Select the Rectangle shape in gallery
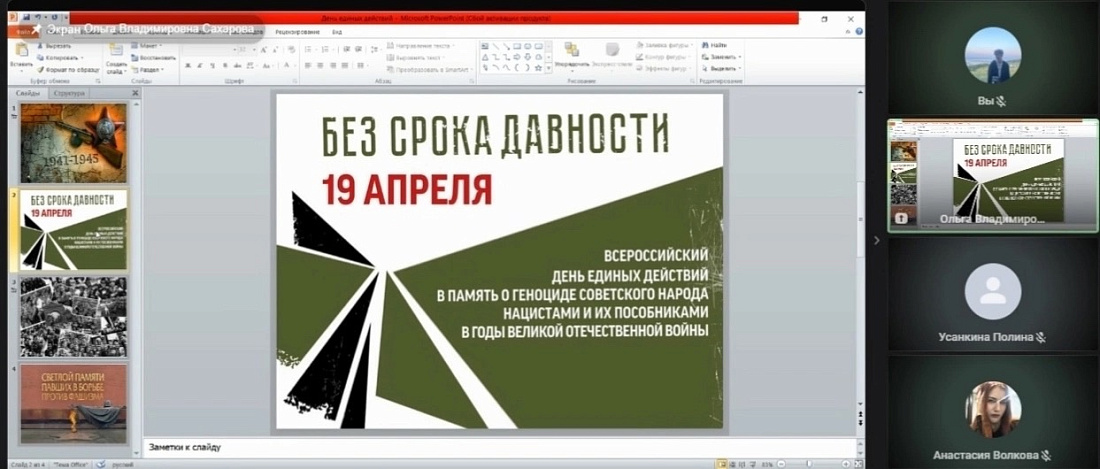This screenshot has height=469, width=1100. tap(517, 46)
